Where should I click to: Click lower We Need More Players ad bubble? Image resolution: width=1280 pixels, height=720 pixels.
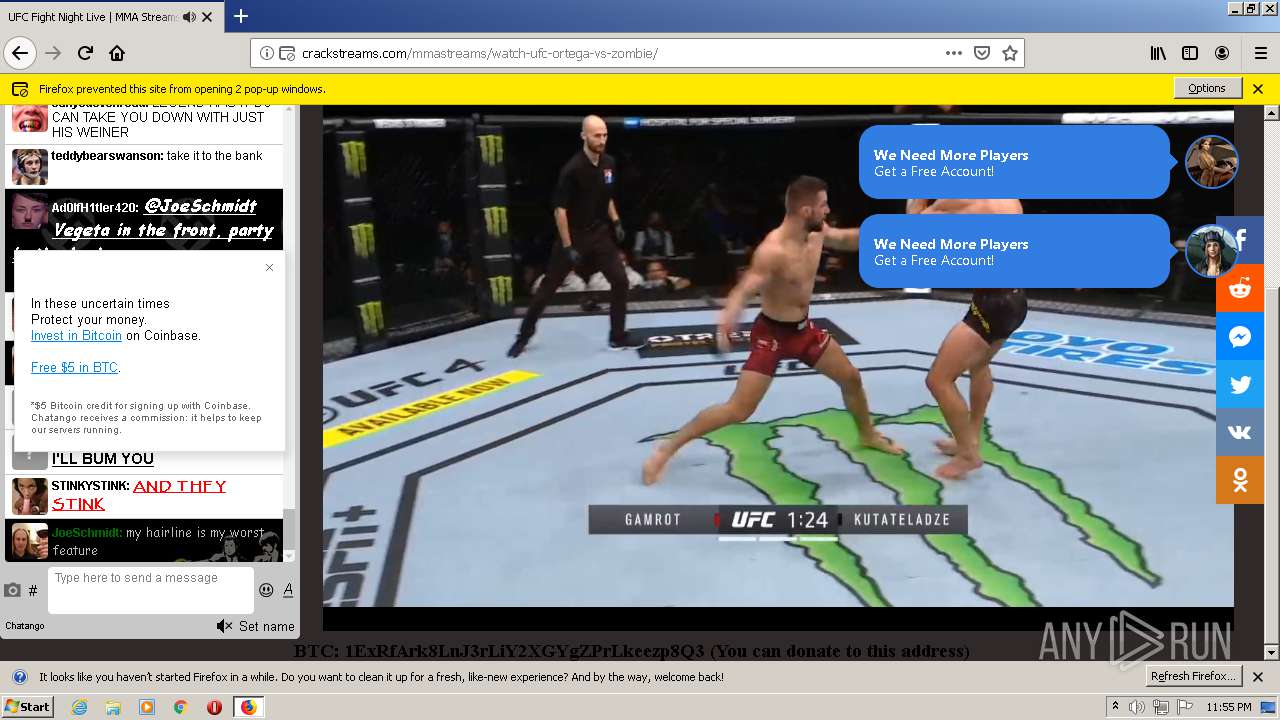pos(1014,251)
